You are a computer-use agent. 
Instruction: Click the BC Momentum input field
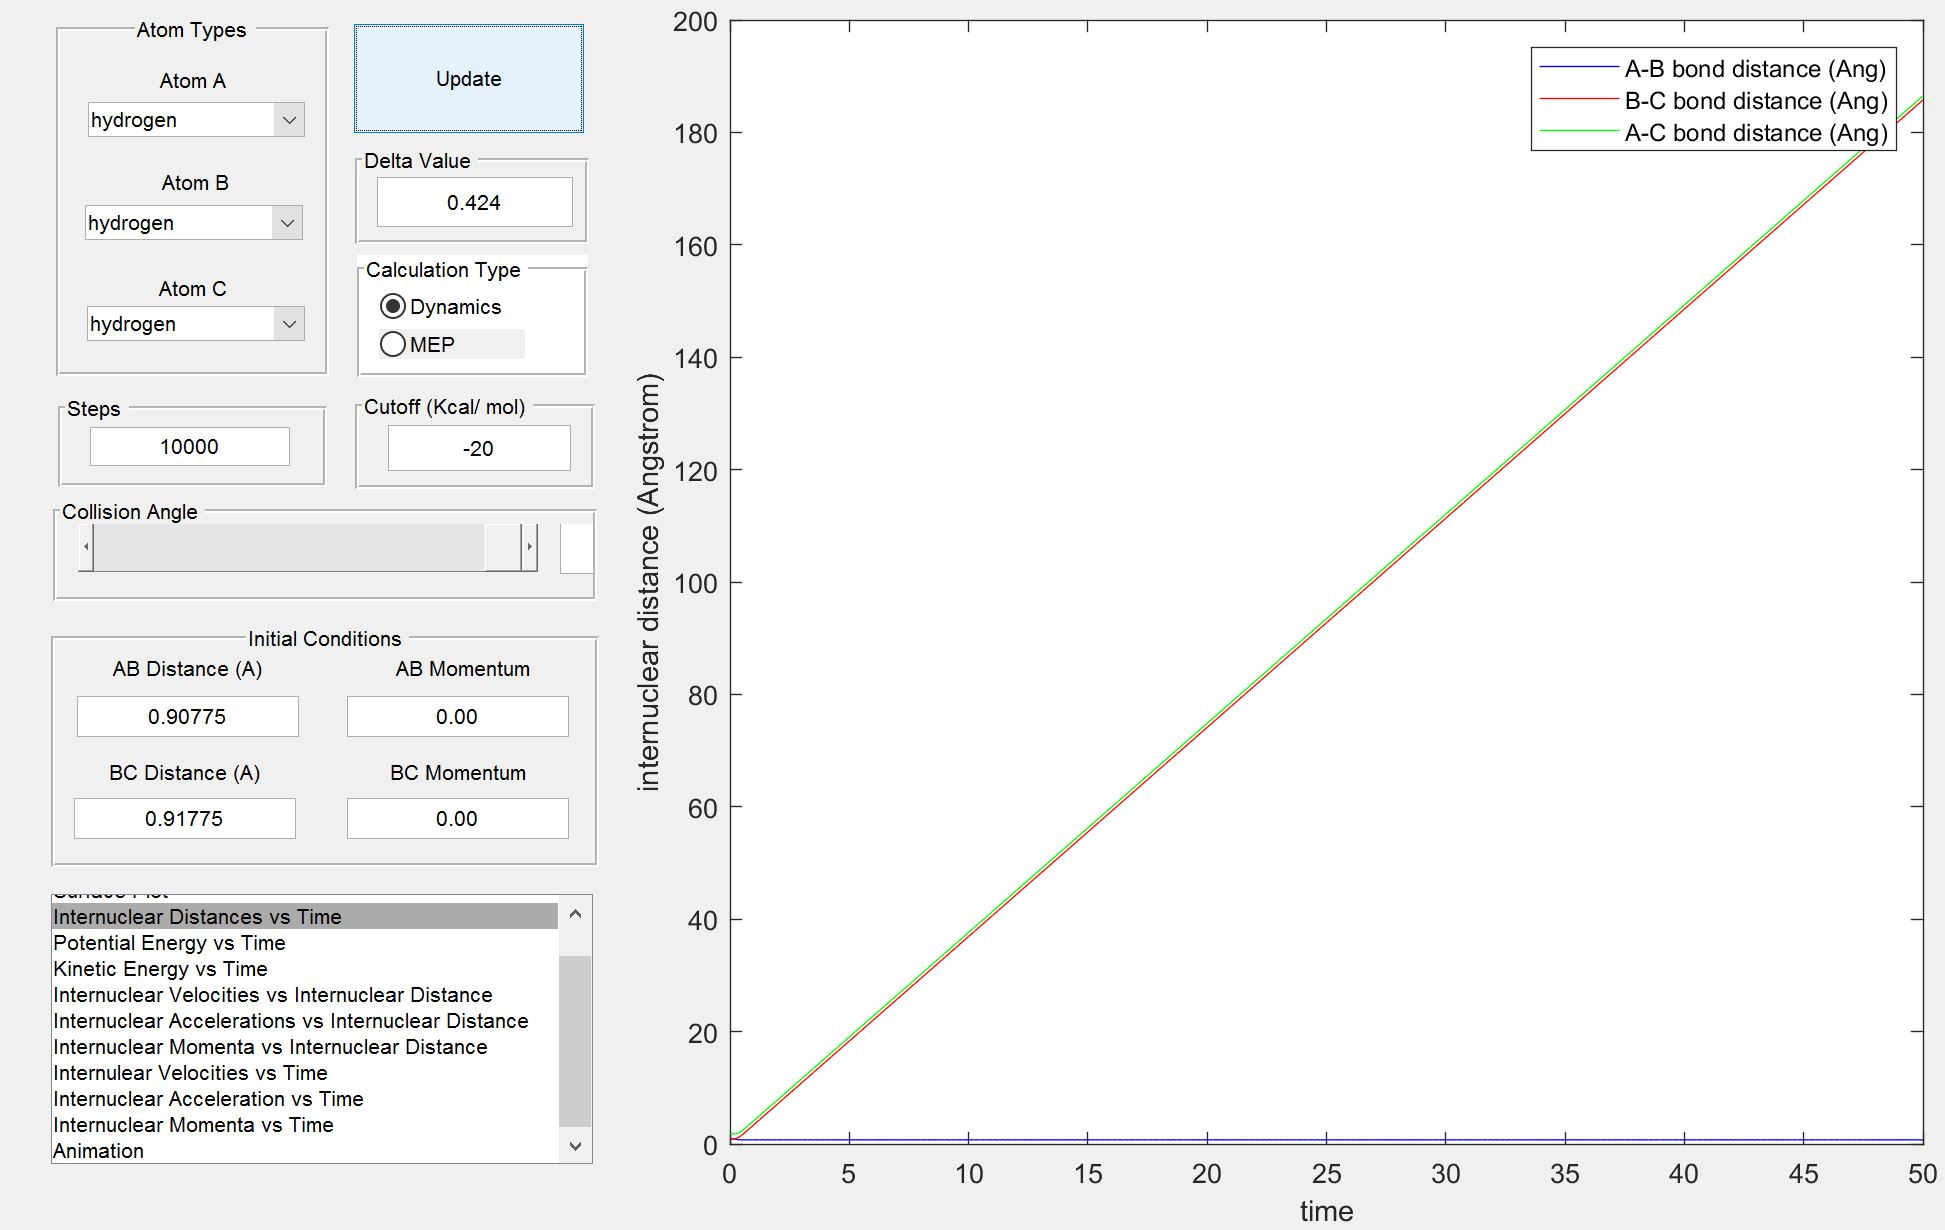(x=457, y=819)
